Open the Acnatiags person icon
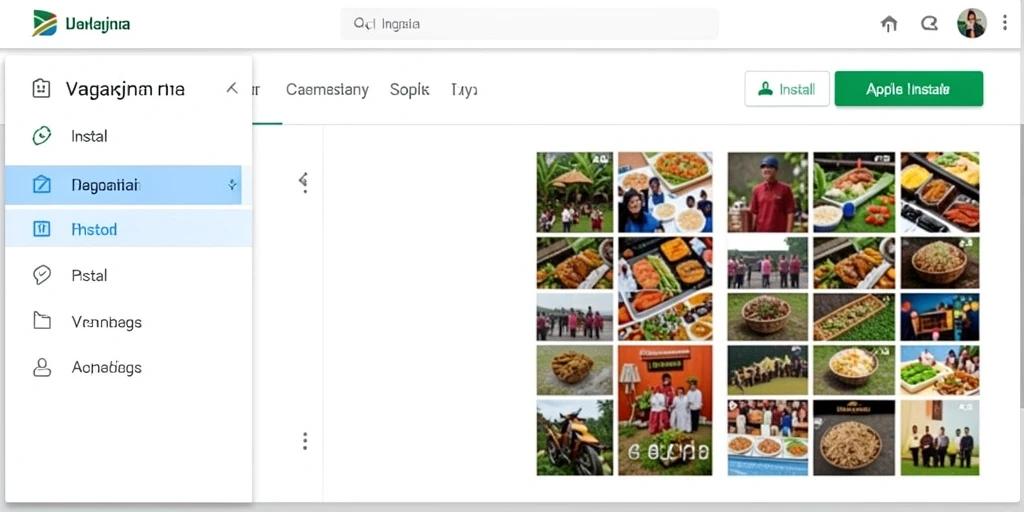The width and height of the screenshot is (1024, 512). (42, 367)
